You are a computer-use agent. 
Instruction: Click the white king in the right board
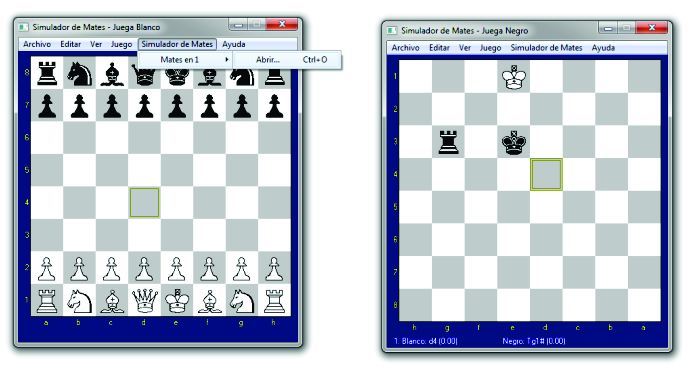(514, 77)
